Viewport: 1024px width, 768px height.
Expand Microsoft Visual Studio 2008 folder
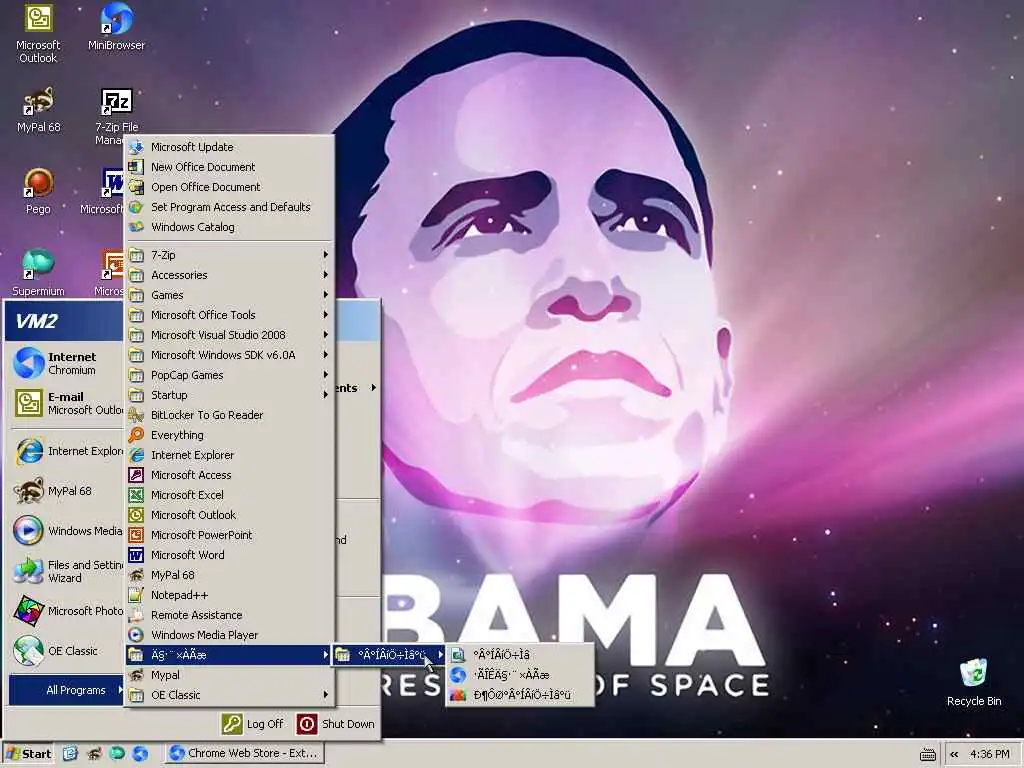pyautogui.click(x=229, y=335)
